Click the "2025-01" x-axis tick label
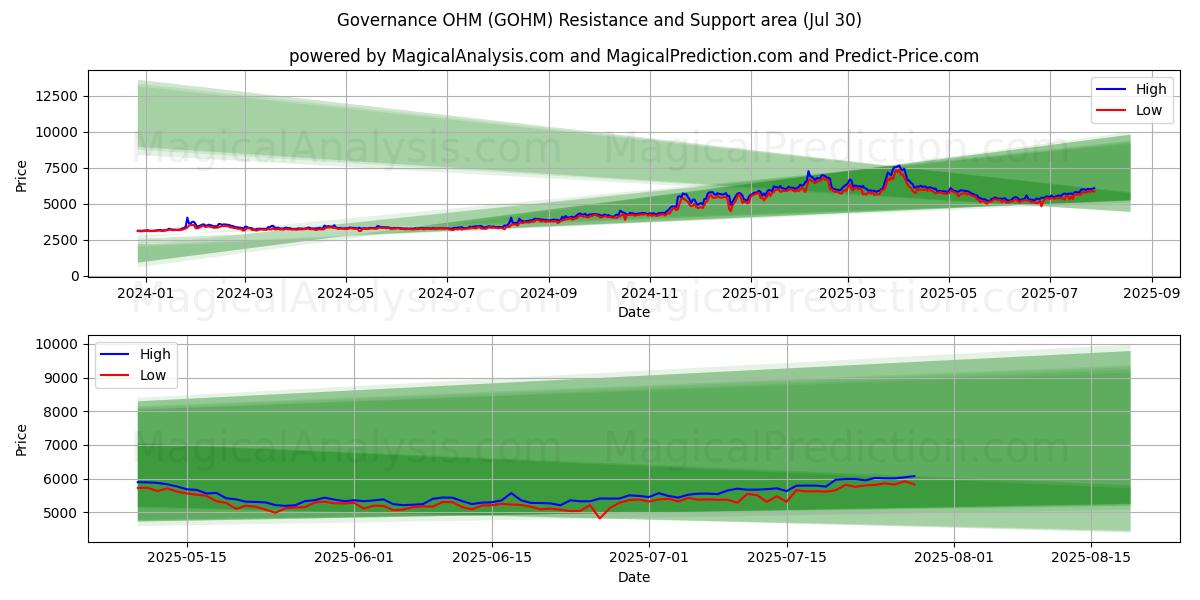 (x=750, y=293)
